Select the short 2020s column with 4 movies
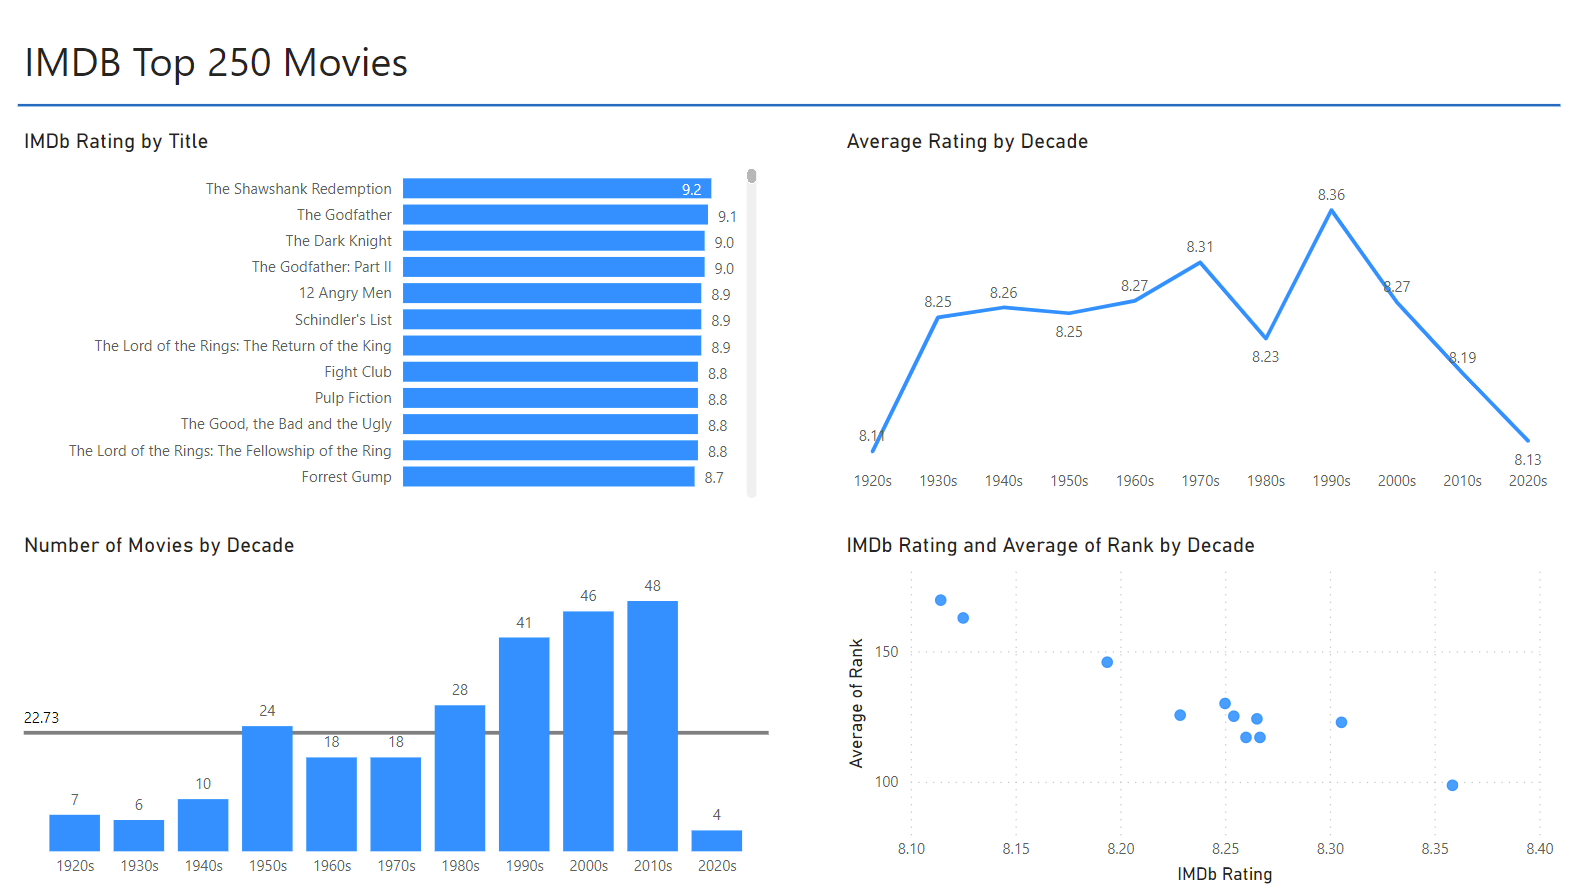The height and width of the screenshot is (887, 1578). 717,841
